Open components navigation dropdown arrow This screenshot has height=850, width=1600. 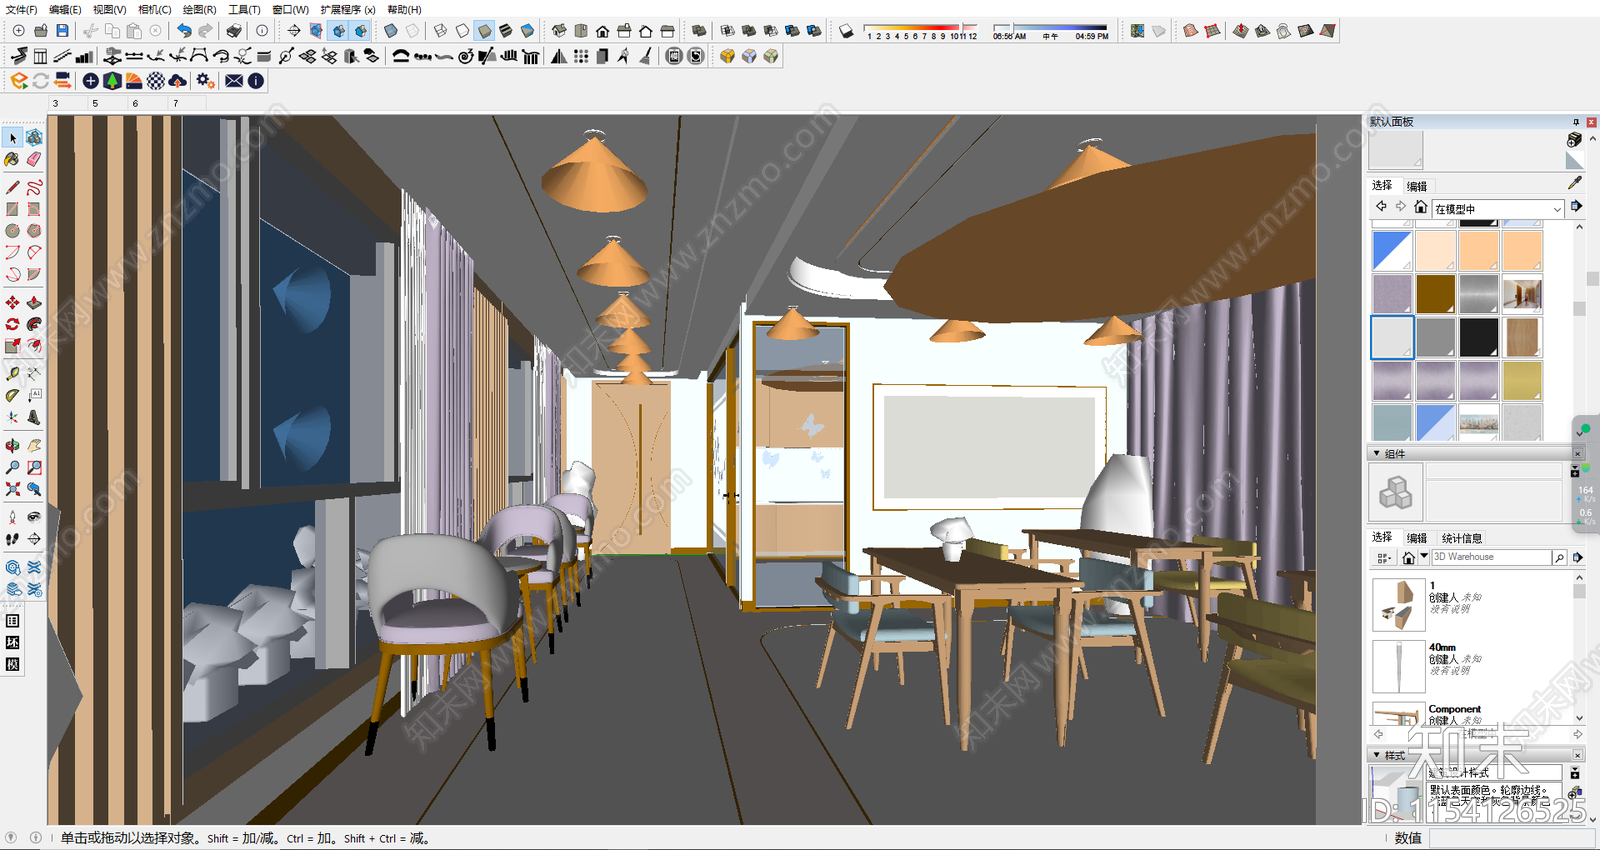pos(1424,556)
